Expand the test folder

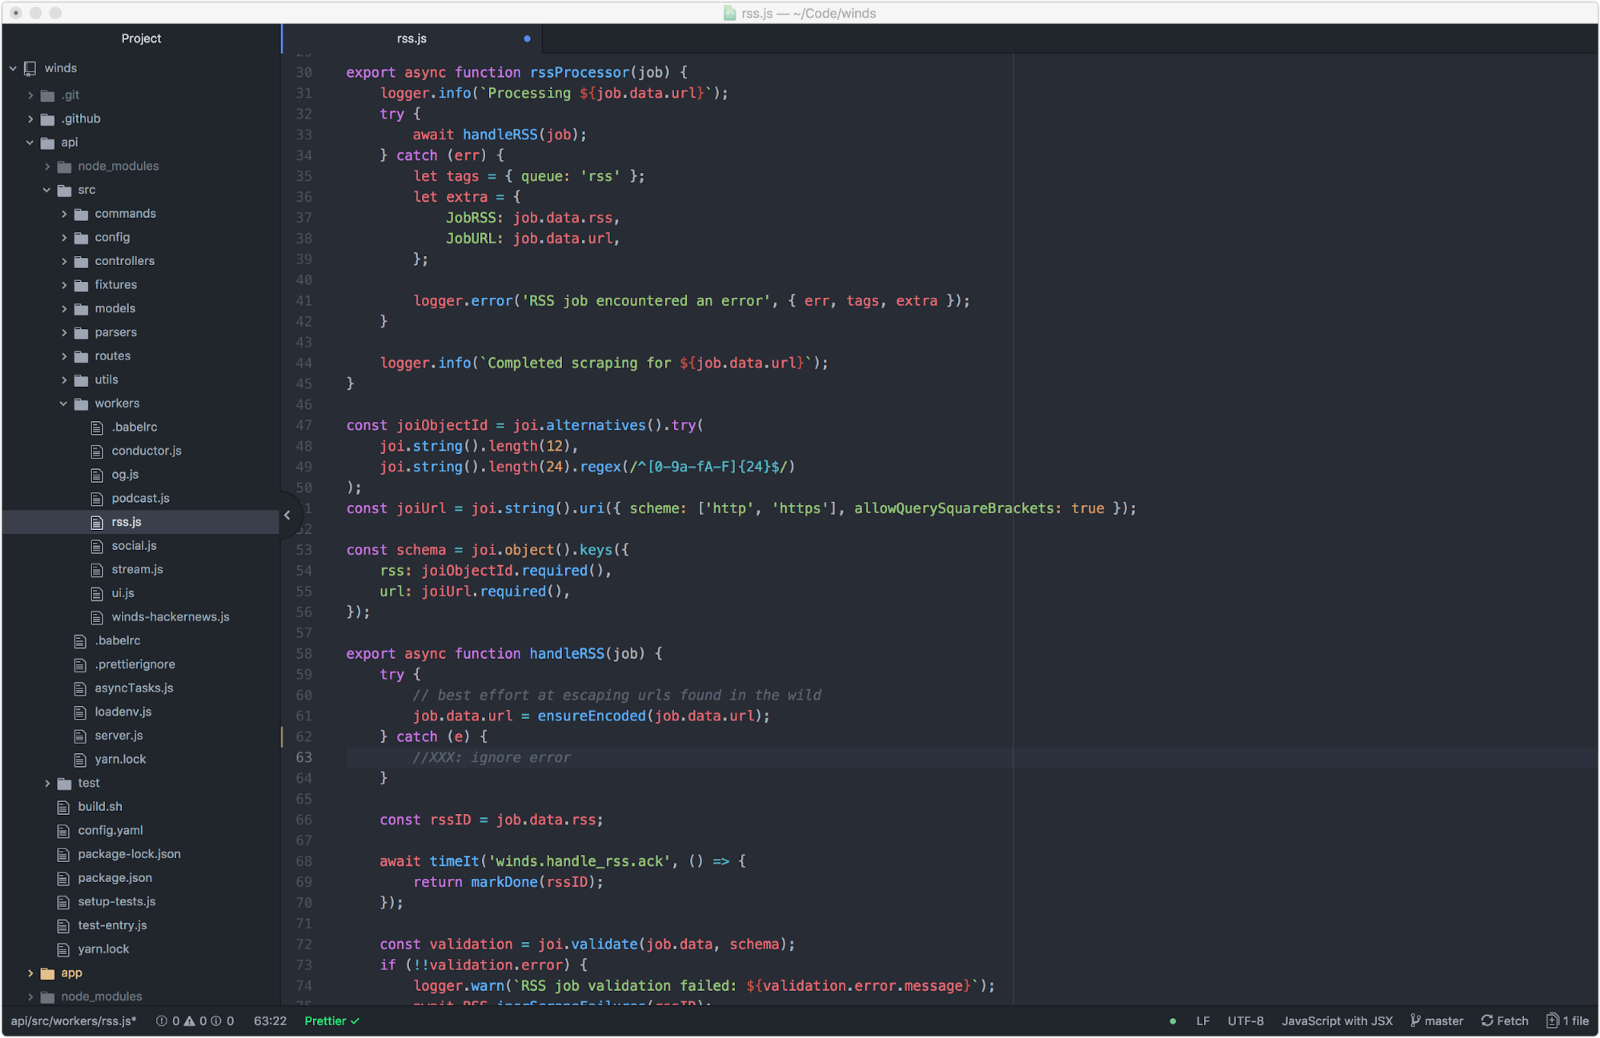coord(47,783)
